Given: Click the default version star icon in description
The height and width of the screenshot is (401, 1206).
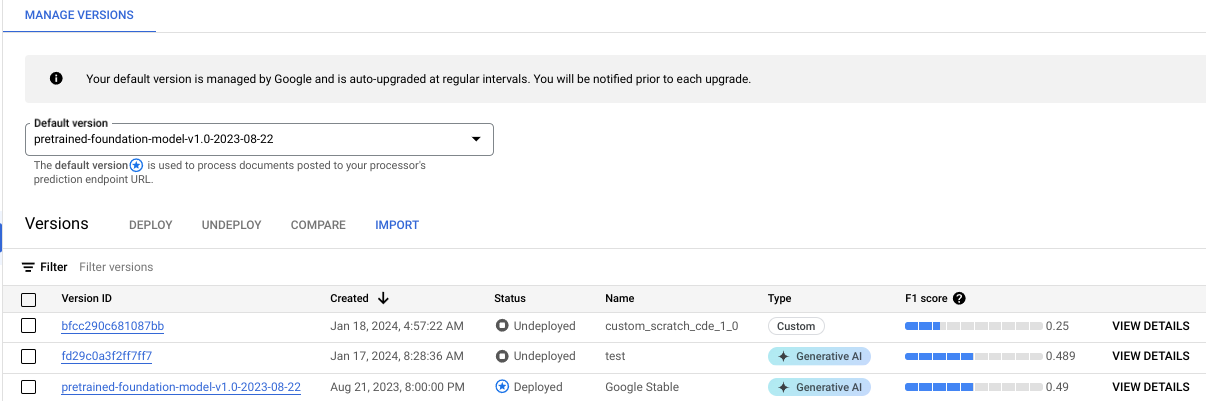Looking at the screenshot, I should tap(136, 165).
